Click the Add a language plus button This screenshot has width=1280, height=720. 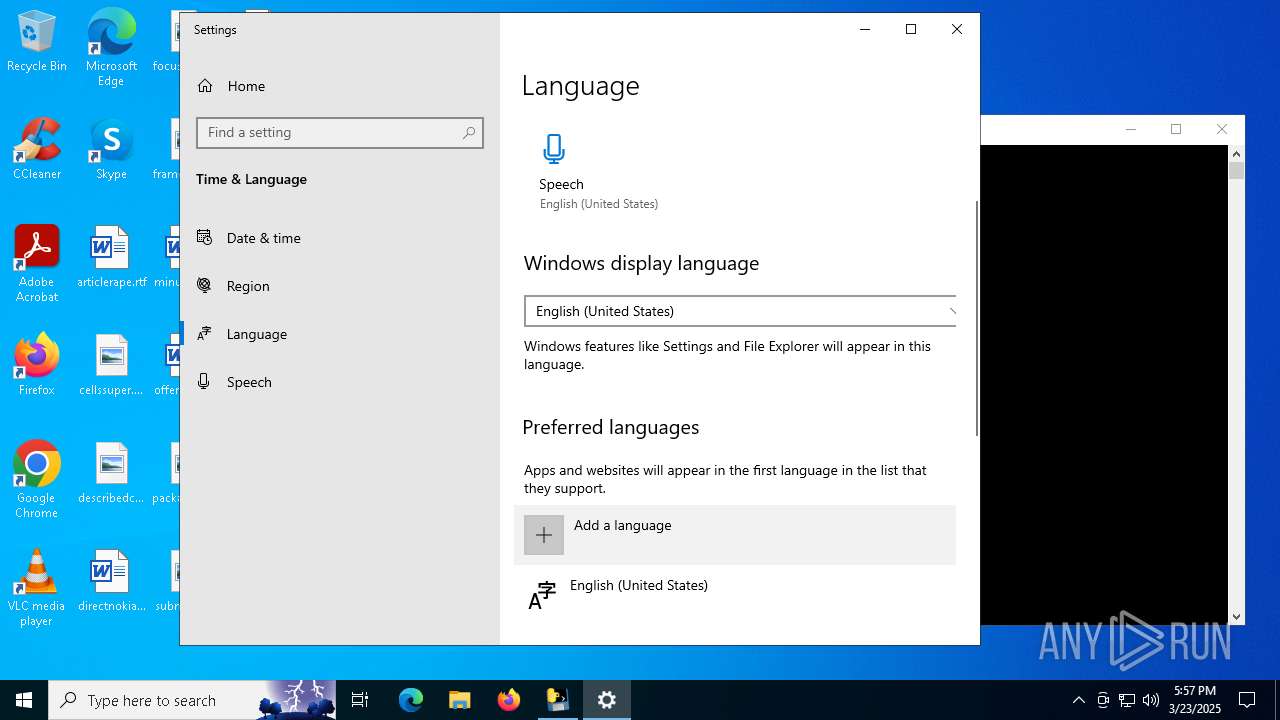(544, 535)
